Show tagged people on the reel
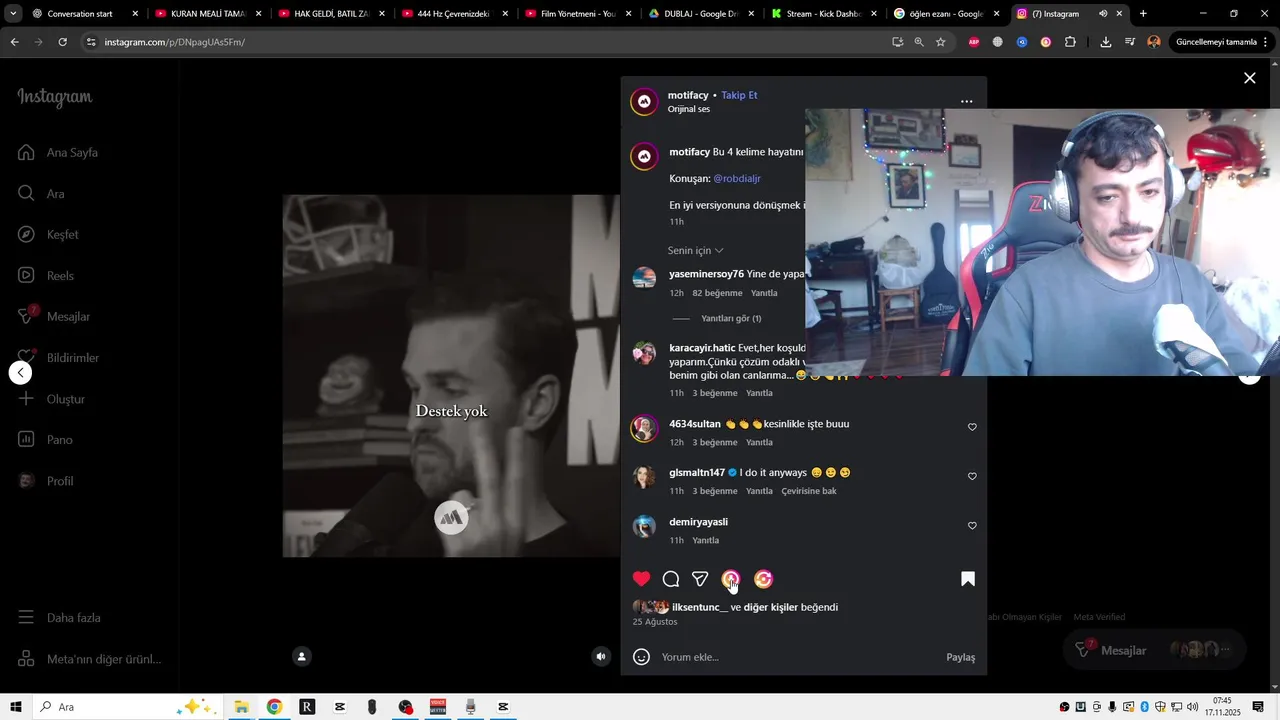Screen dimensions: 1280x720 coord(301,656)
